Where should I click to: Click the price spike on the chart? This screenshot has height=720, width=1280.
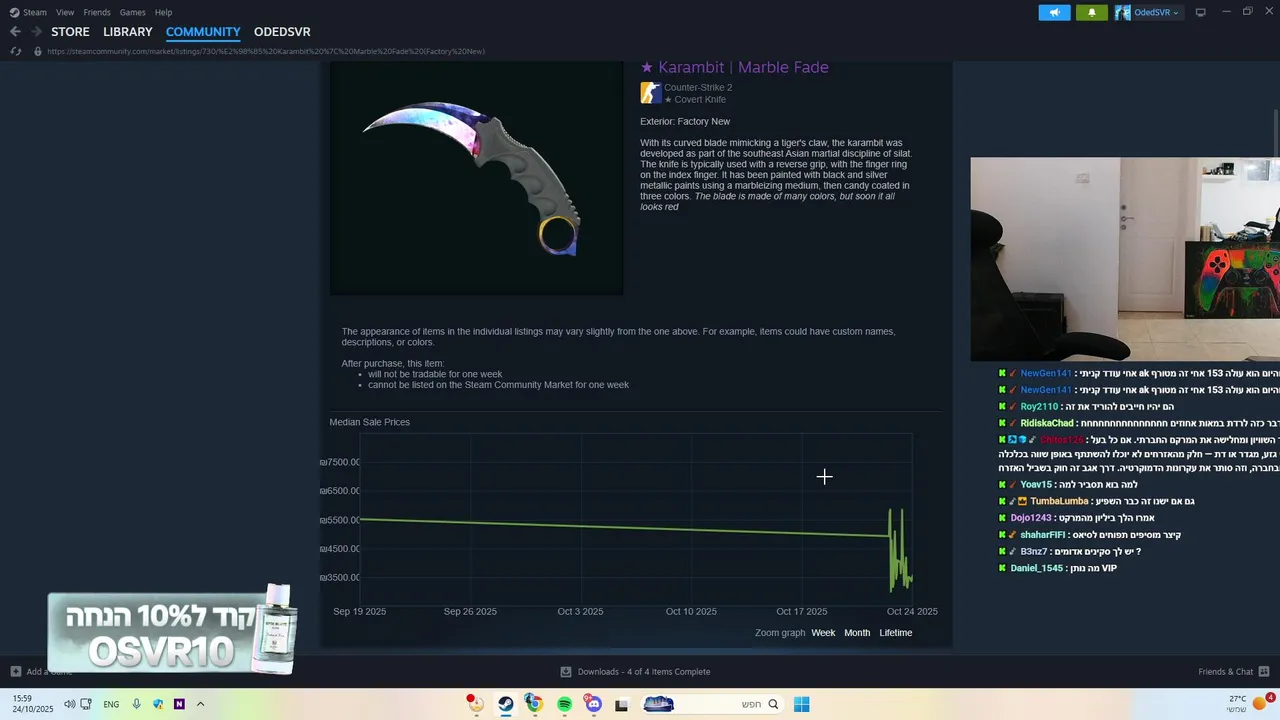[900, 548]
